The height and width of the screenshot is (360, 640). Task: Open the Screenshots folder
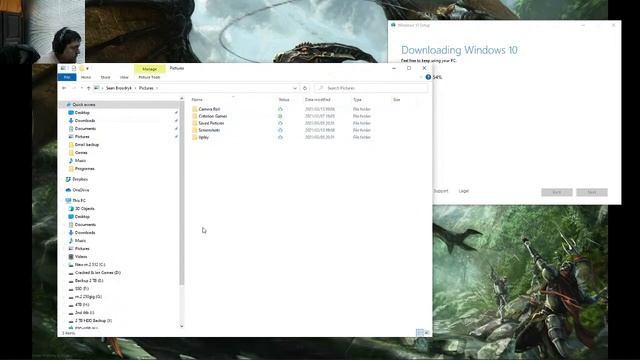point(209,130)
